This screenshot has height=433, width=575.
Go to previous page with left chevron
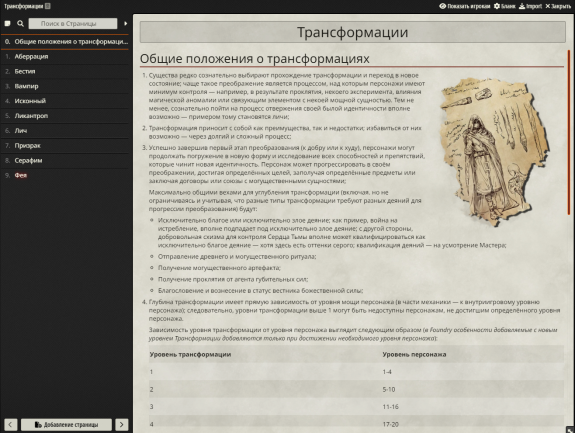coord(10,425)
